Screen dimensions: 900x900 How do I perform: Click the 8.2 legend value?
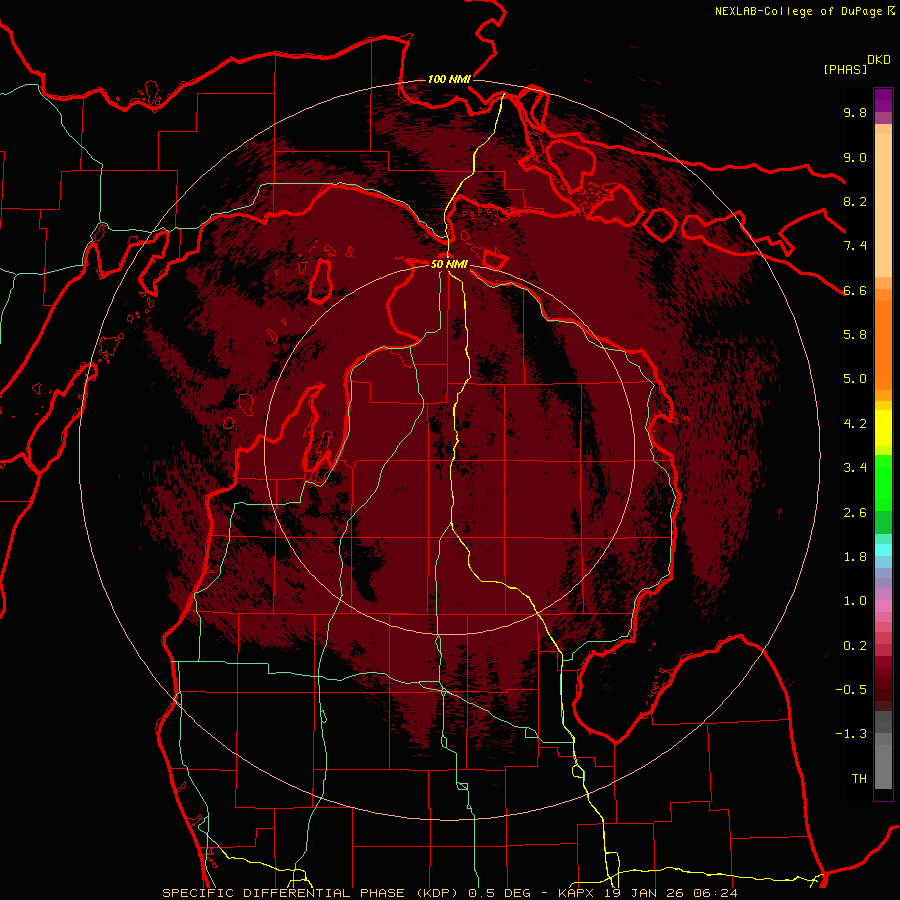point(855,201)
